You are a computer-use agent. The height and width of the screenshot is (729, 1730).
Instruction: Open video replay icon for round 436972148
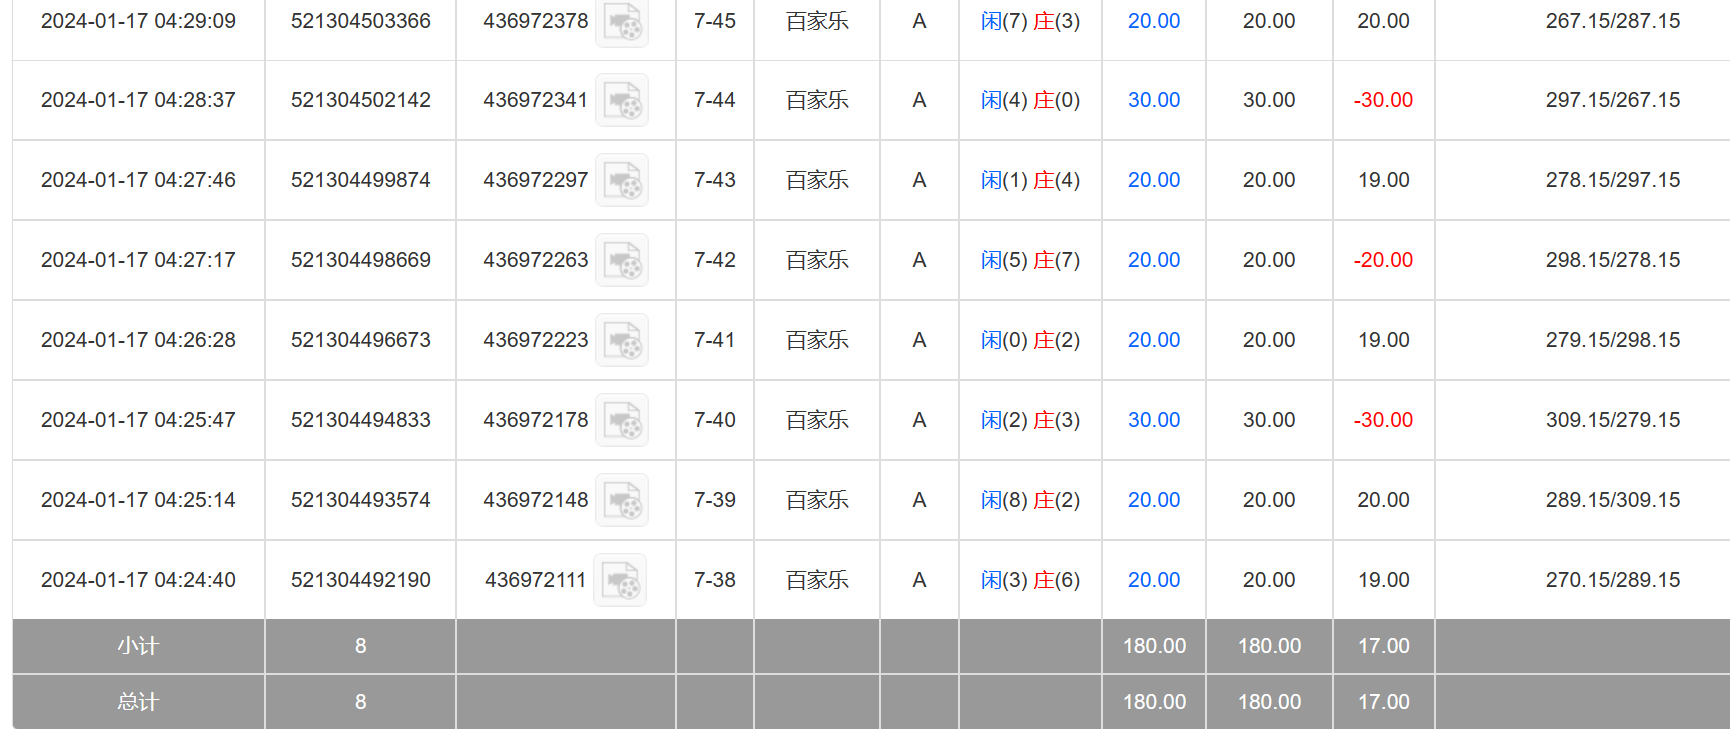click(622, 500)
